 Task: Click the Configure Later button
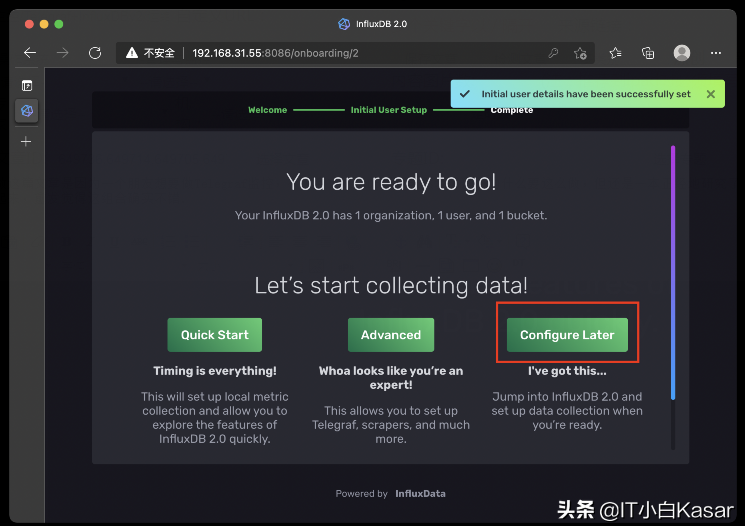tap(567, 335)
